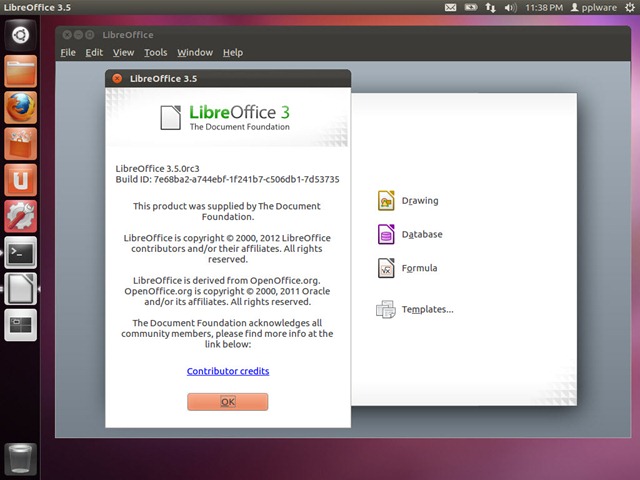Click the Build ID text line

(227, 180)
